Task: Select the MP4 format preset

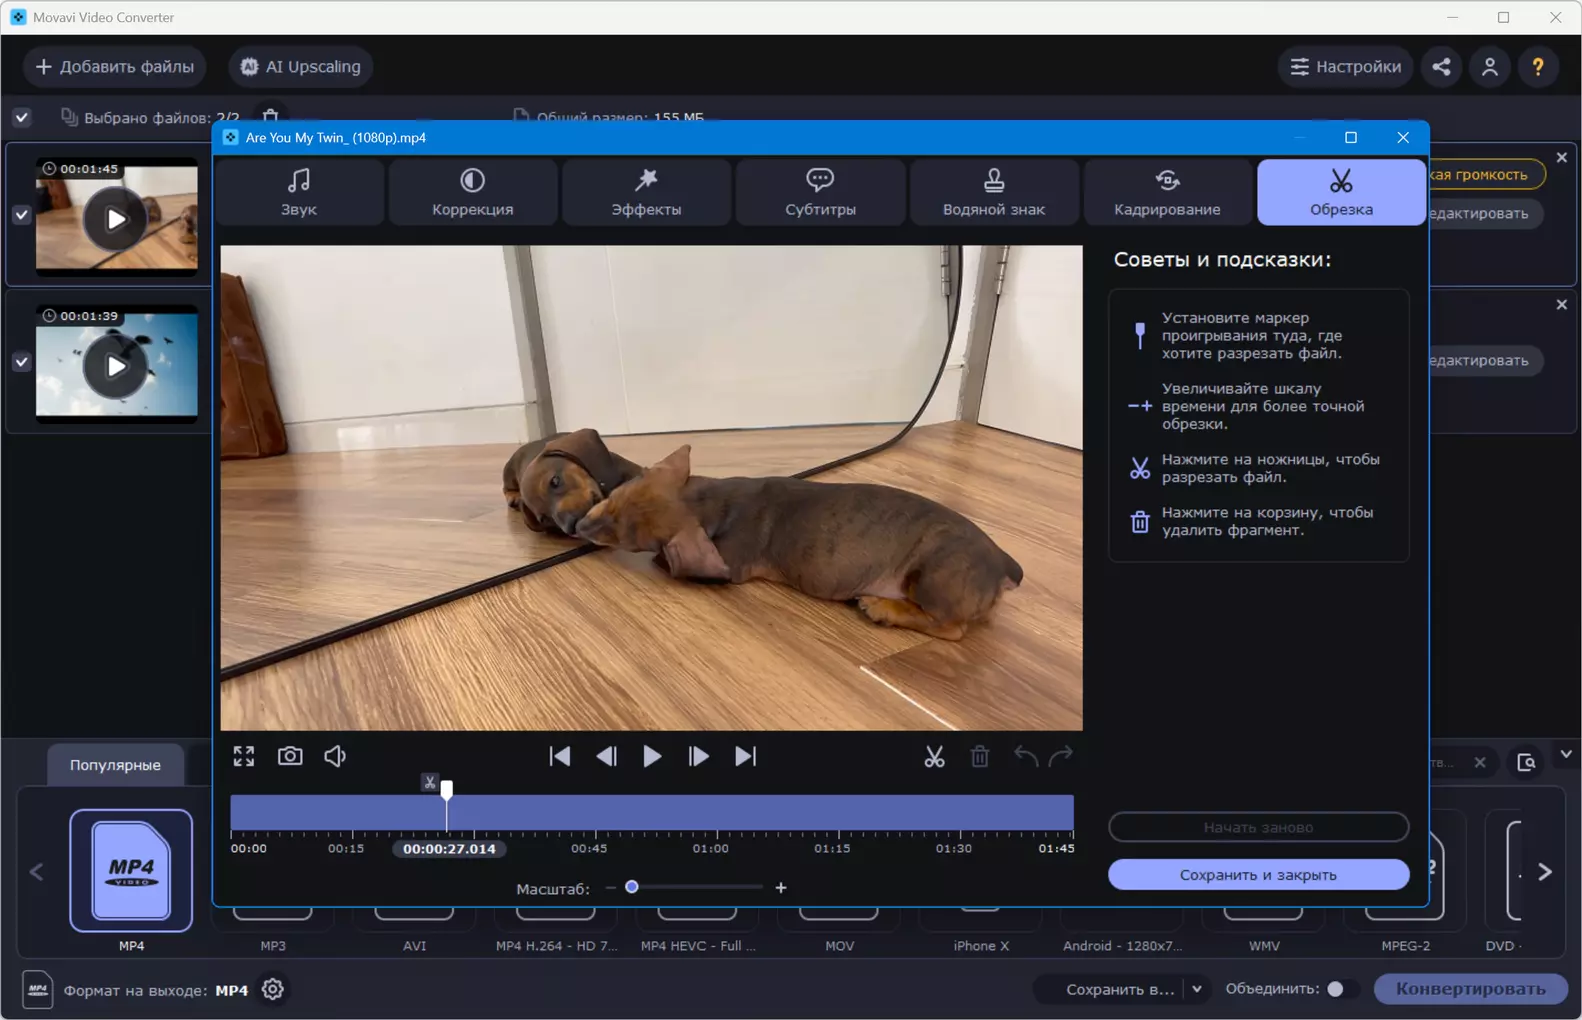Action: pos(131,871)
